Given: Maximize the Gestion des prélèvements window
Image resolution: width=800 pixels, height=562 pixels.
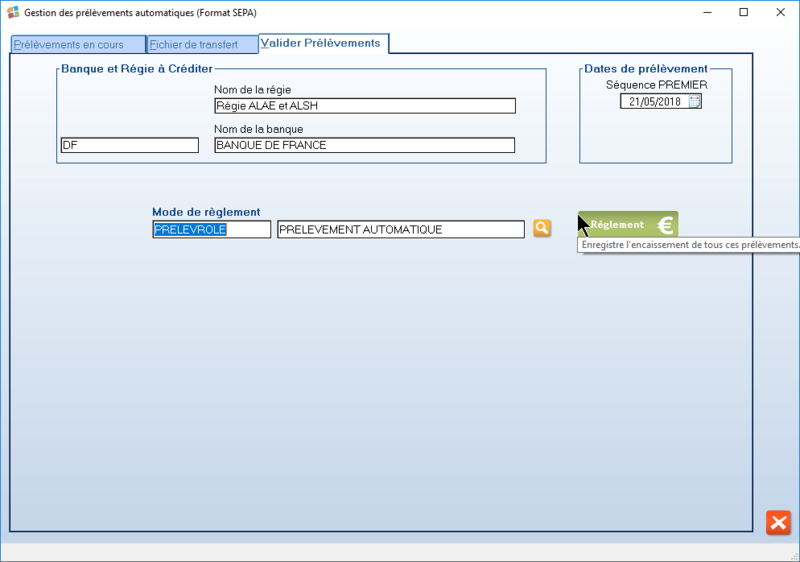Looking at the screenshot, I should click(743, 12).
